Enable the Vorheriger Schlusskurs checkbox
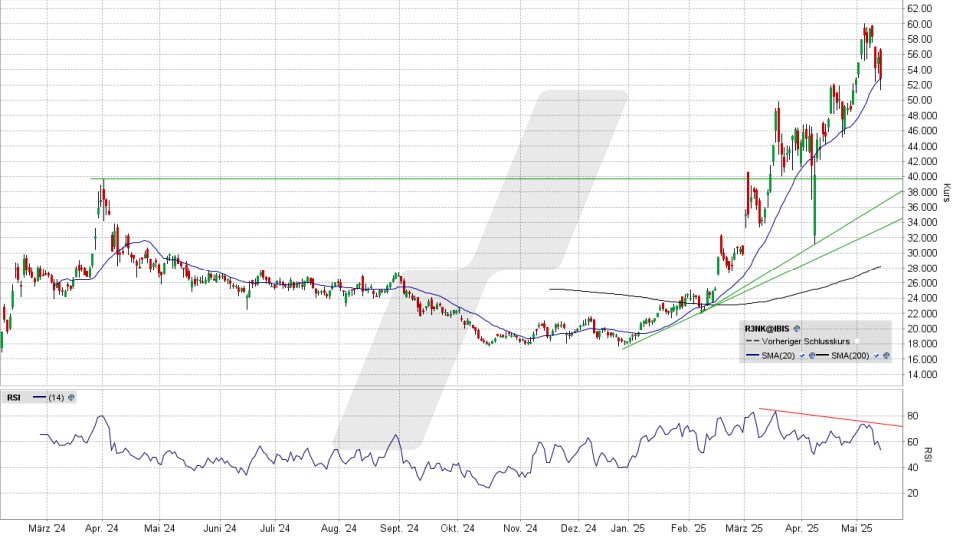Screen dimensions: 960x540 tap(857, 341)
